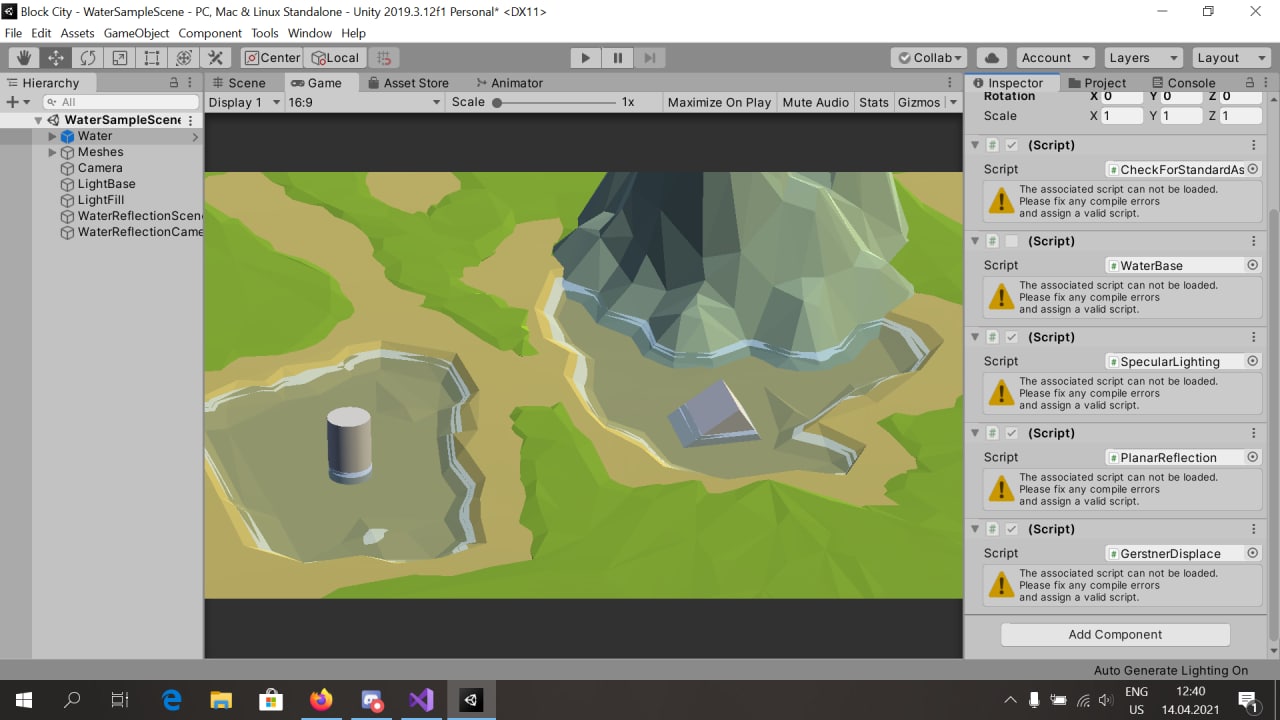Open the GameObject menu
Viewport: 1280px width, 720px height.
(x=136, y=33)
